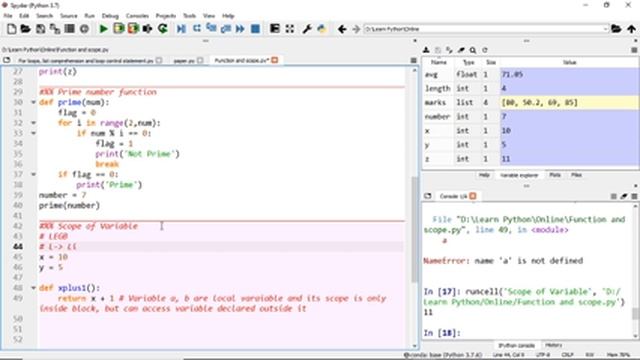Collapse def prime function at line 30
The image size is (640, 360).
point(33,102)
